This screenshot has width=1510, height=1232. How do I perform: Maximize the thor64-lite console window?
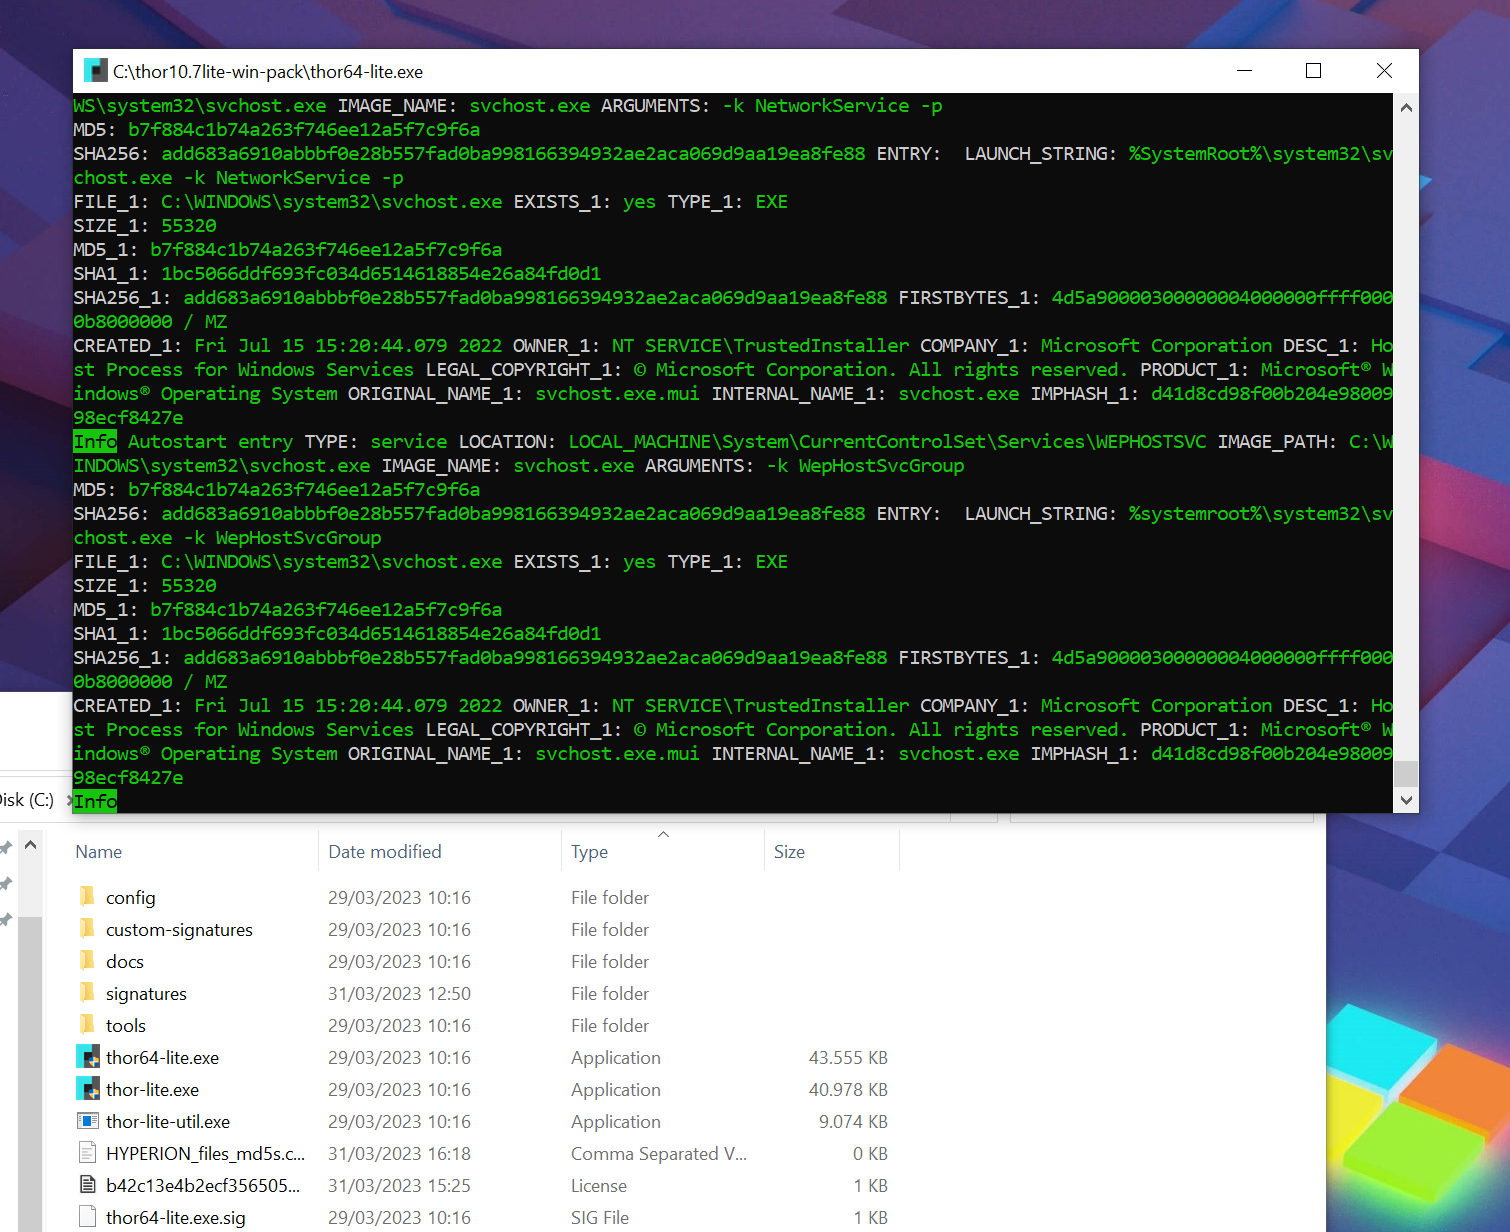pyautogui.click(x=1313, y=71)
